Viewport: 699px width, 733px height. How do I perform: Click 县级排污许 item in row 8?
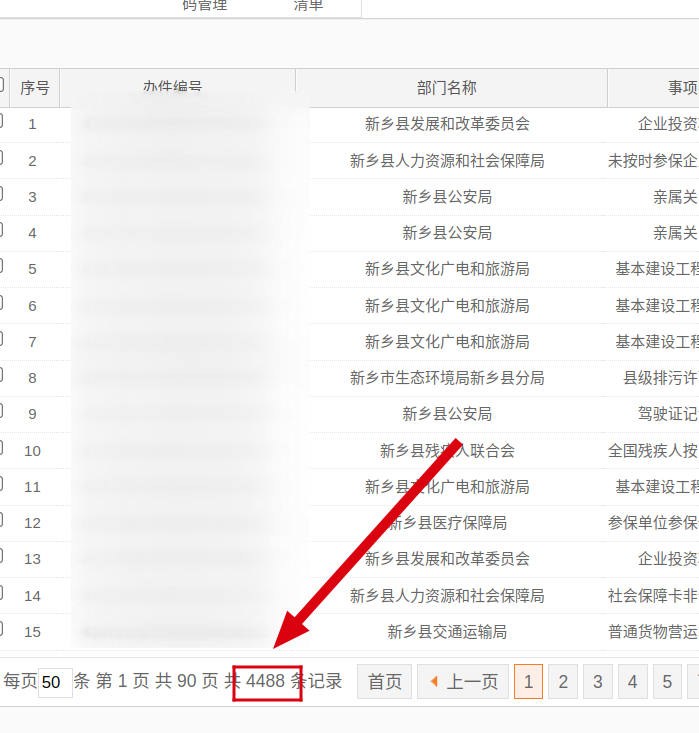tap(661, 378)
